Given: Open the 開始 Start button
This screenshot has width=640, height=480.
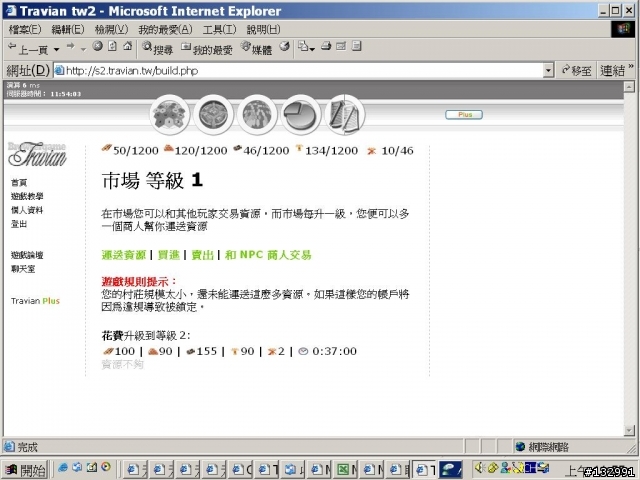Looking at the screenshot, I should click(25, 470).
